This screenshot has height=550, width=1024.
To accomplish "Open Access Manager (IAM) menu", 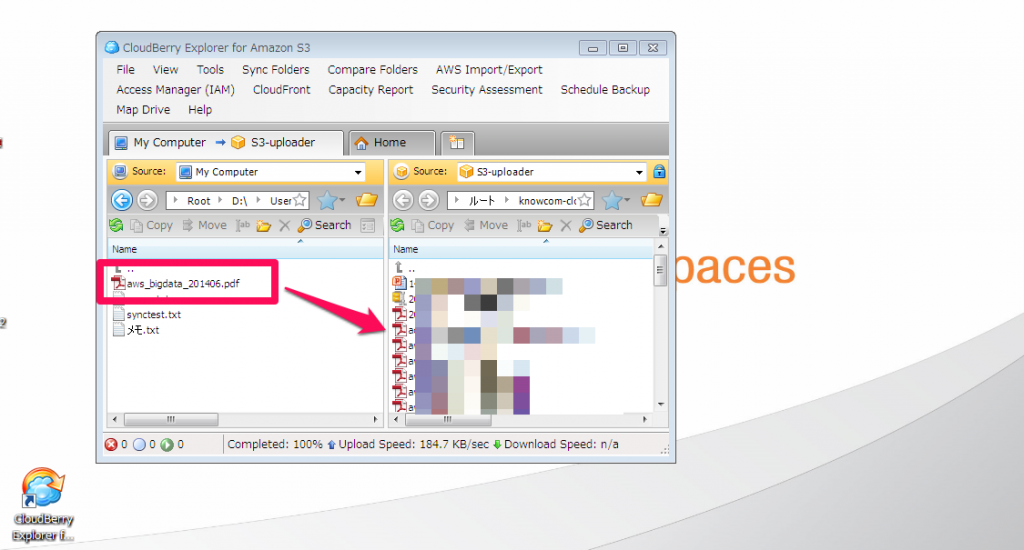I will point(176,90).
